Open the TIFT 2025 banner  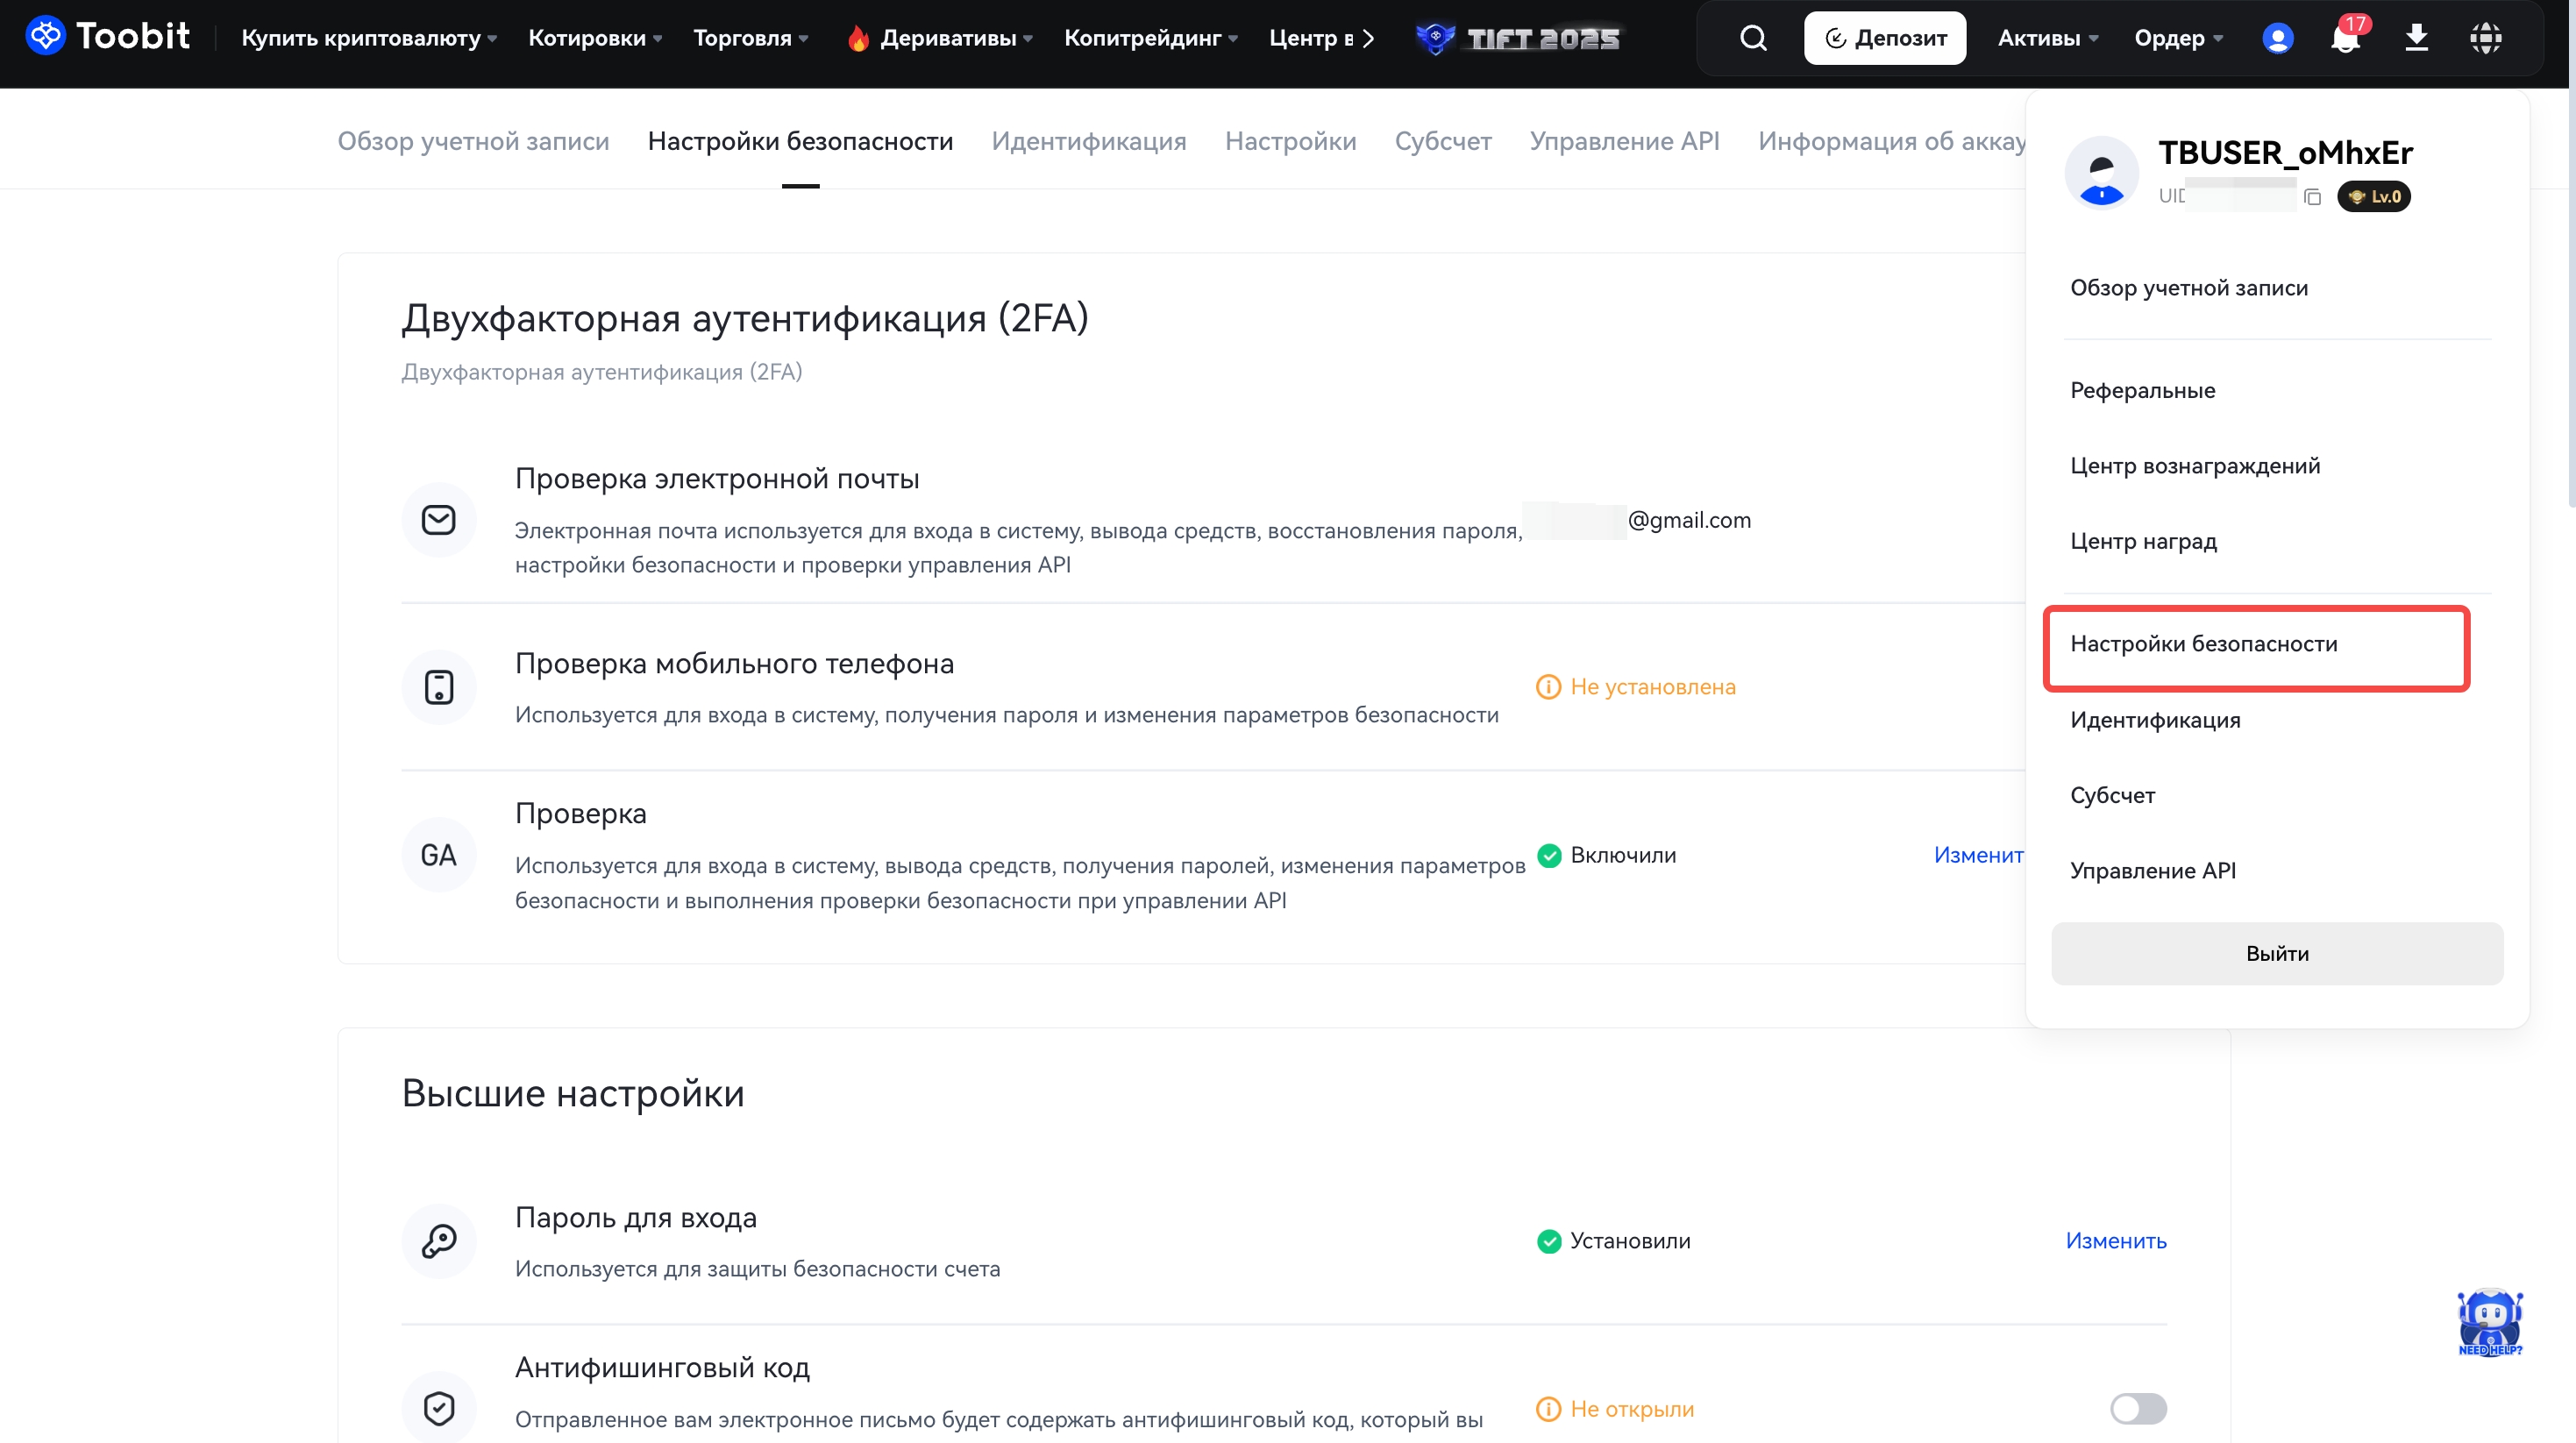[x=1518, y=38]
